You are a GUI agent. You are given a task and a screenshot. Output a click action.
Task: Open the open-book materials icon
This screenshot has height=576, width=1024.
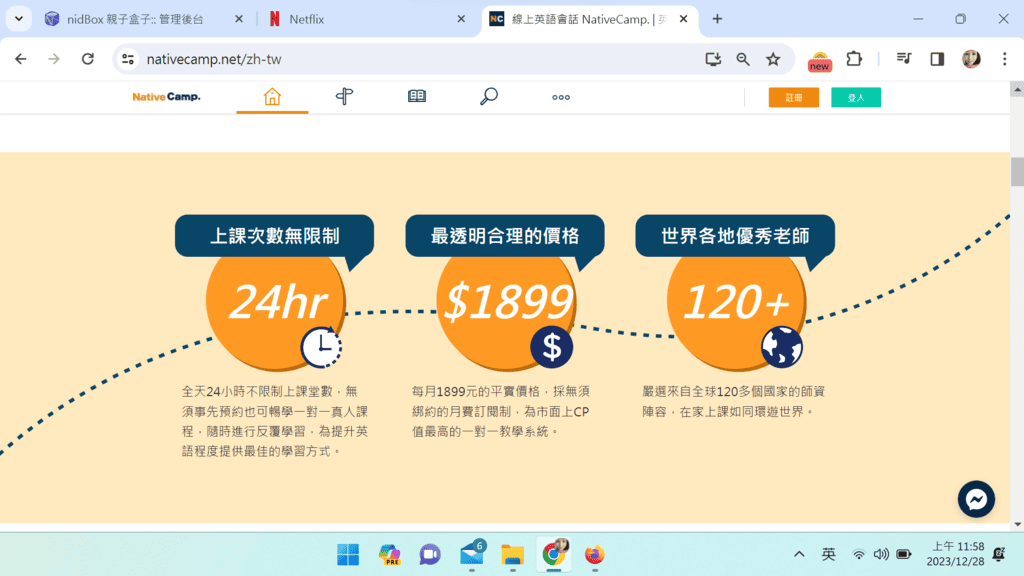(417, 97)
